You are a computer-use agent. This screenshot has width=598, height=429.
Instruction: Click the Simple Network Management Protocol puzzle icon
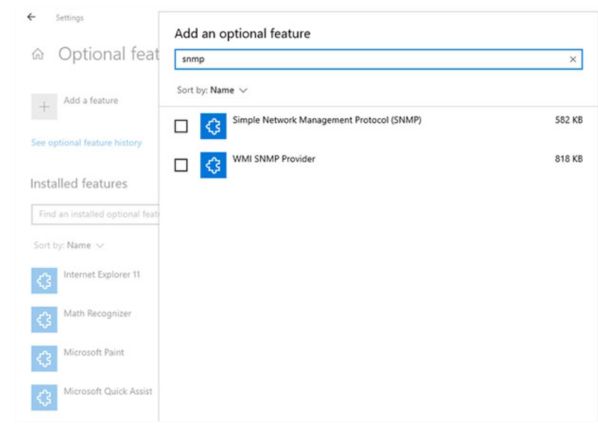[x=213, y=126]
